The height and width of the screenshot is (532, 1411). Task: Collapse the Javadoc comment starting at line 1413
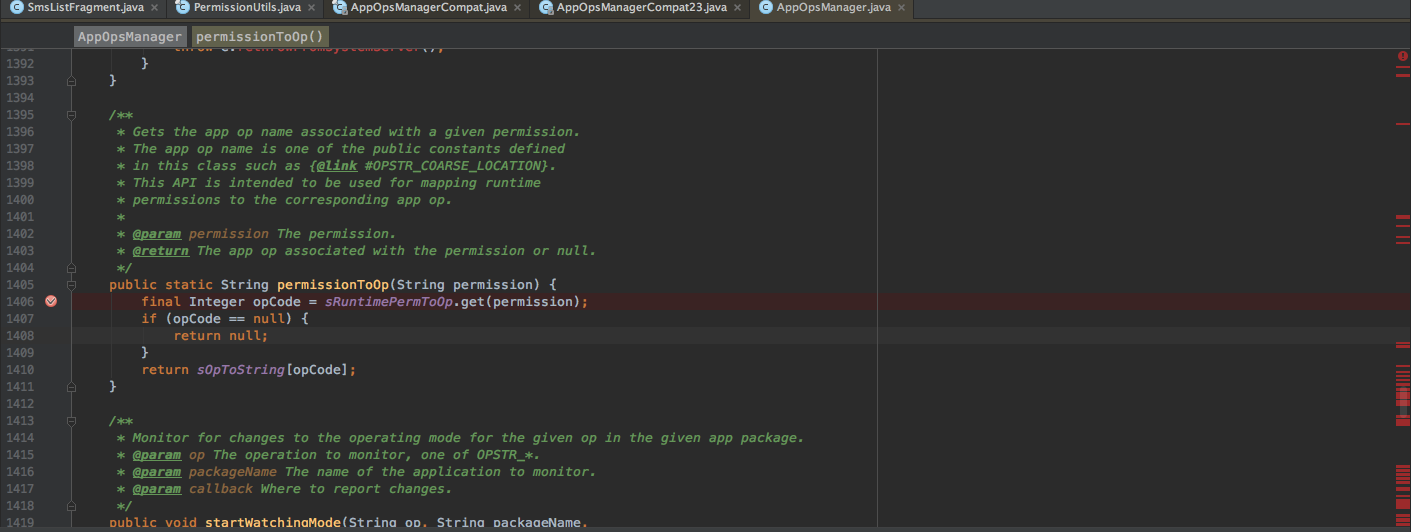click(x=71, y=421)
